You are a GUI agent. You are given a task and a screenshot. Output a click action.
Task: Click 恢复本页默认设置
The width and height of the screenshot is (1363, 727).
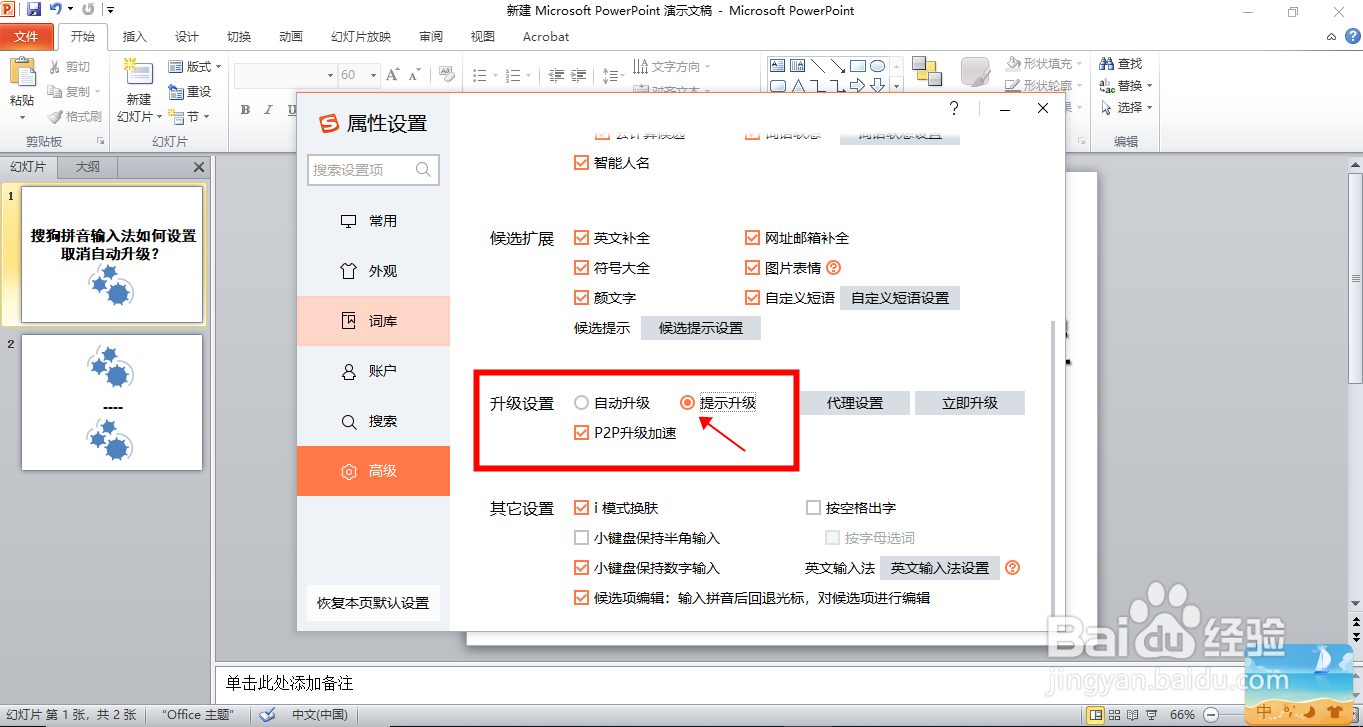pyautogui.click(x=373, y=603)
